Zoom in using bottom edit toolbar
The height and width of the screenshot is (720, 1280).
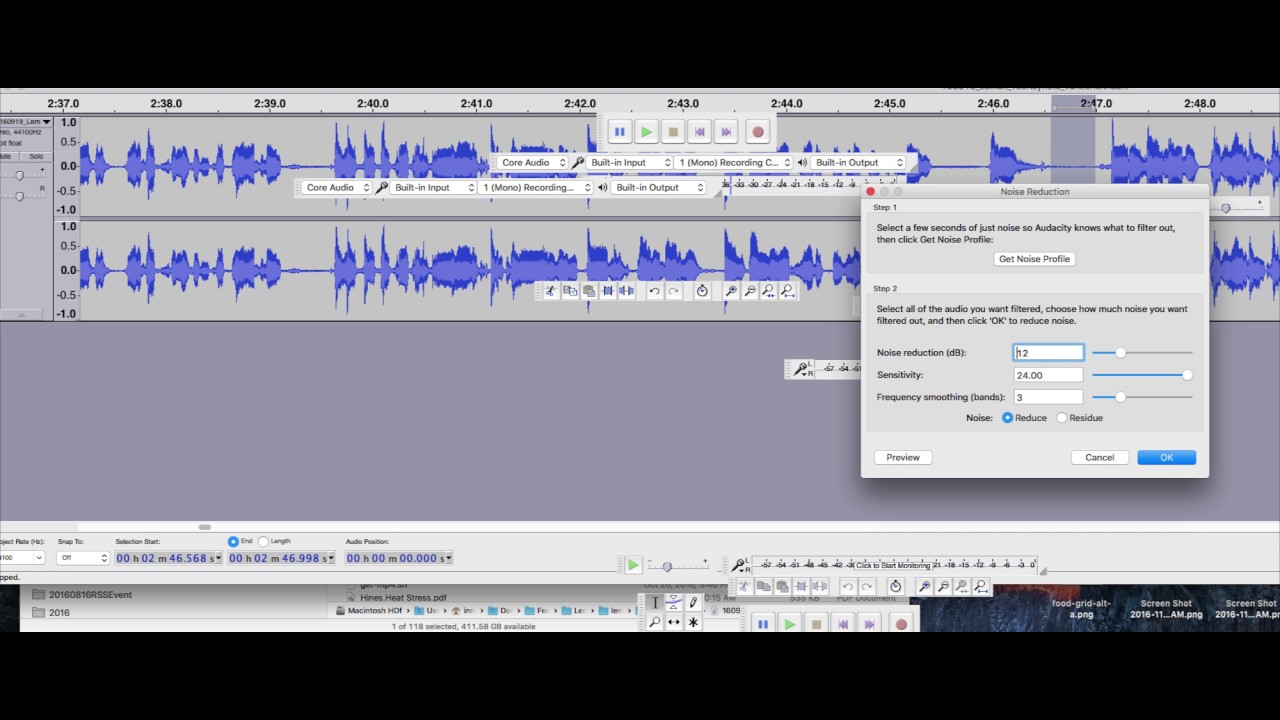click(x=924, y=586)
